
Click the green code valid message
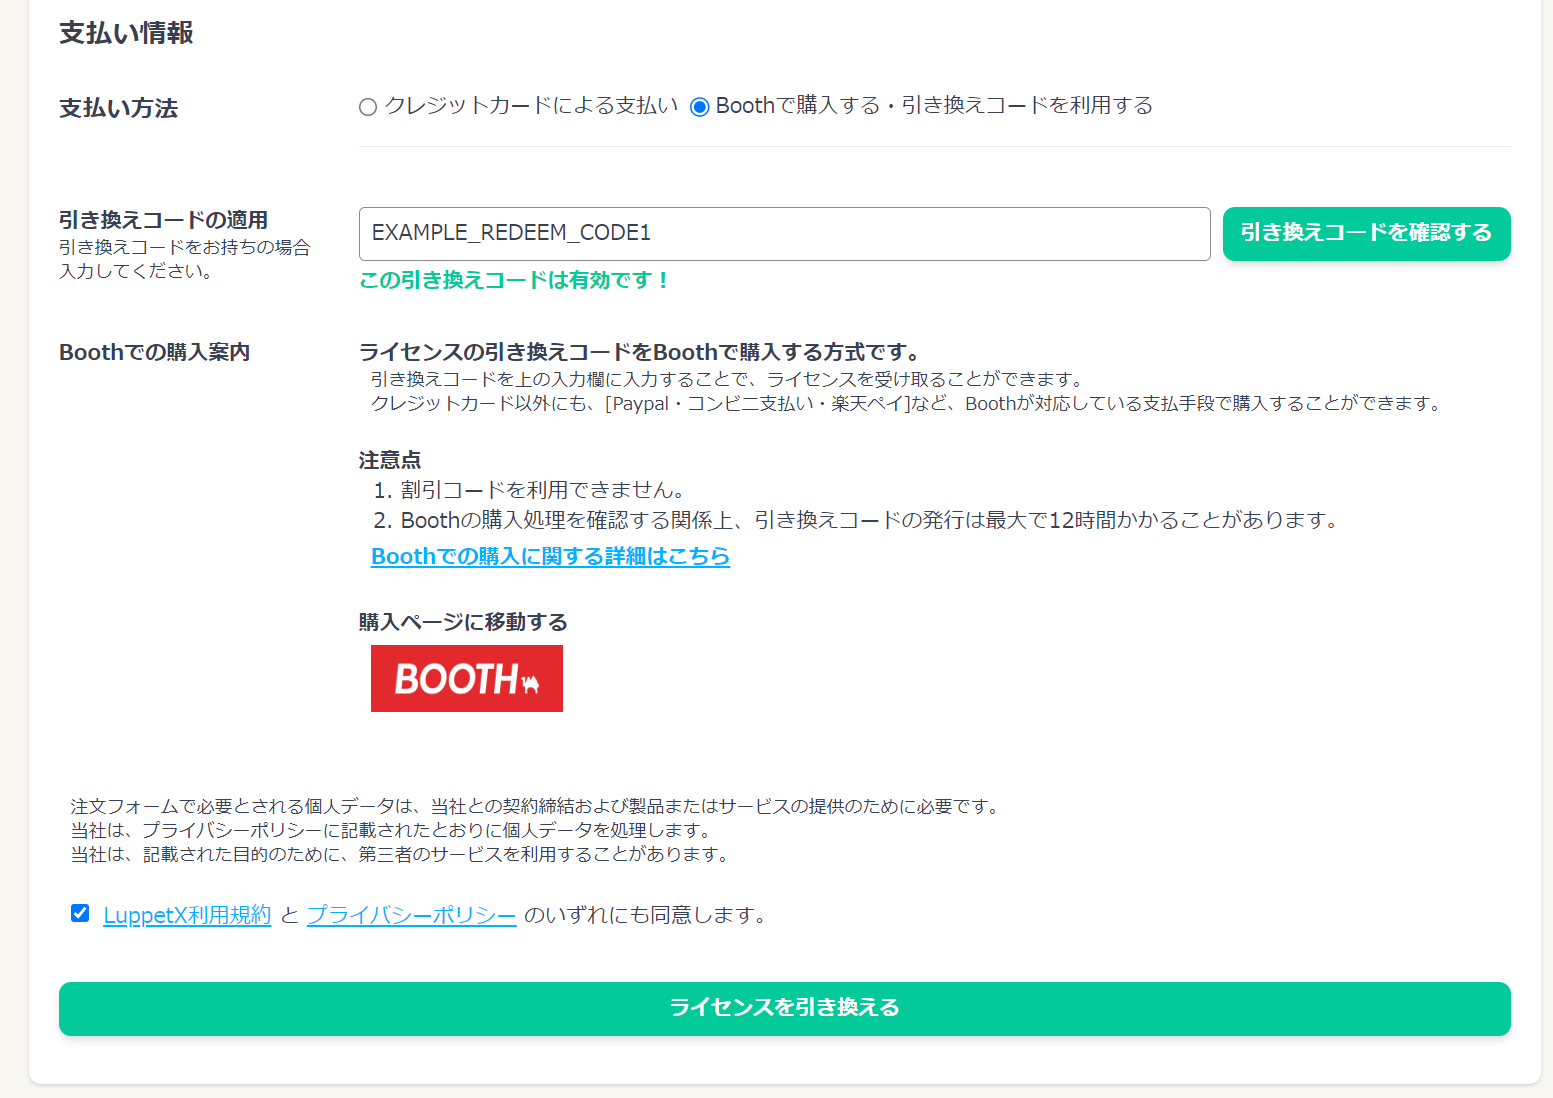point(514,281)
